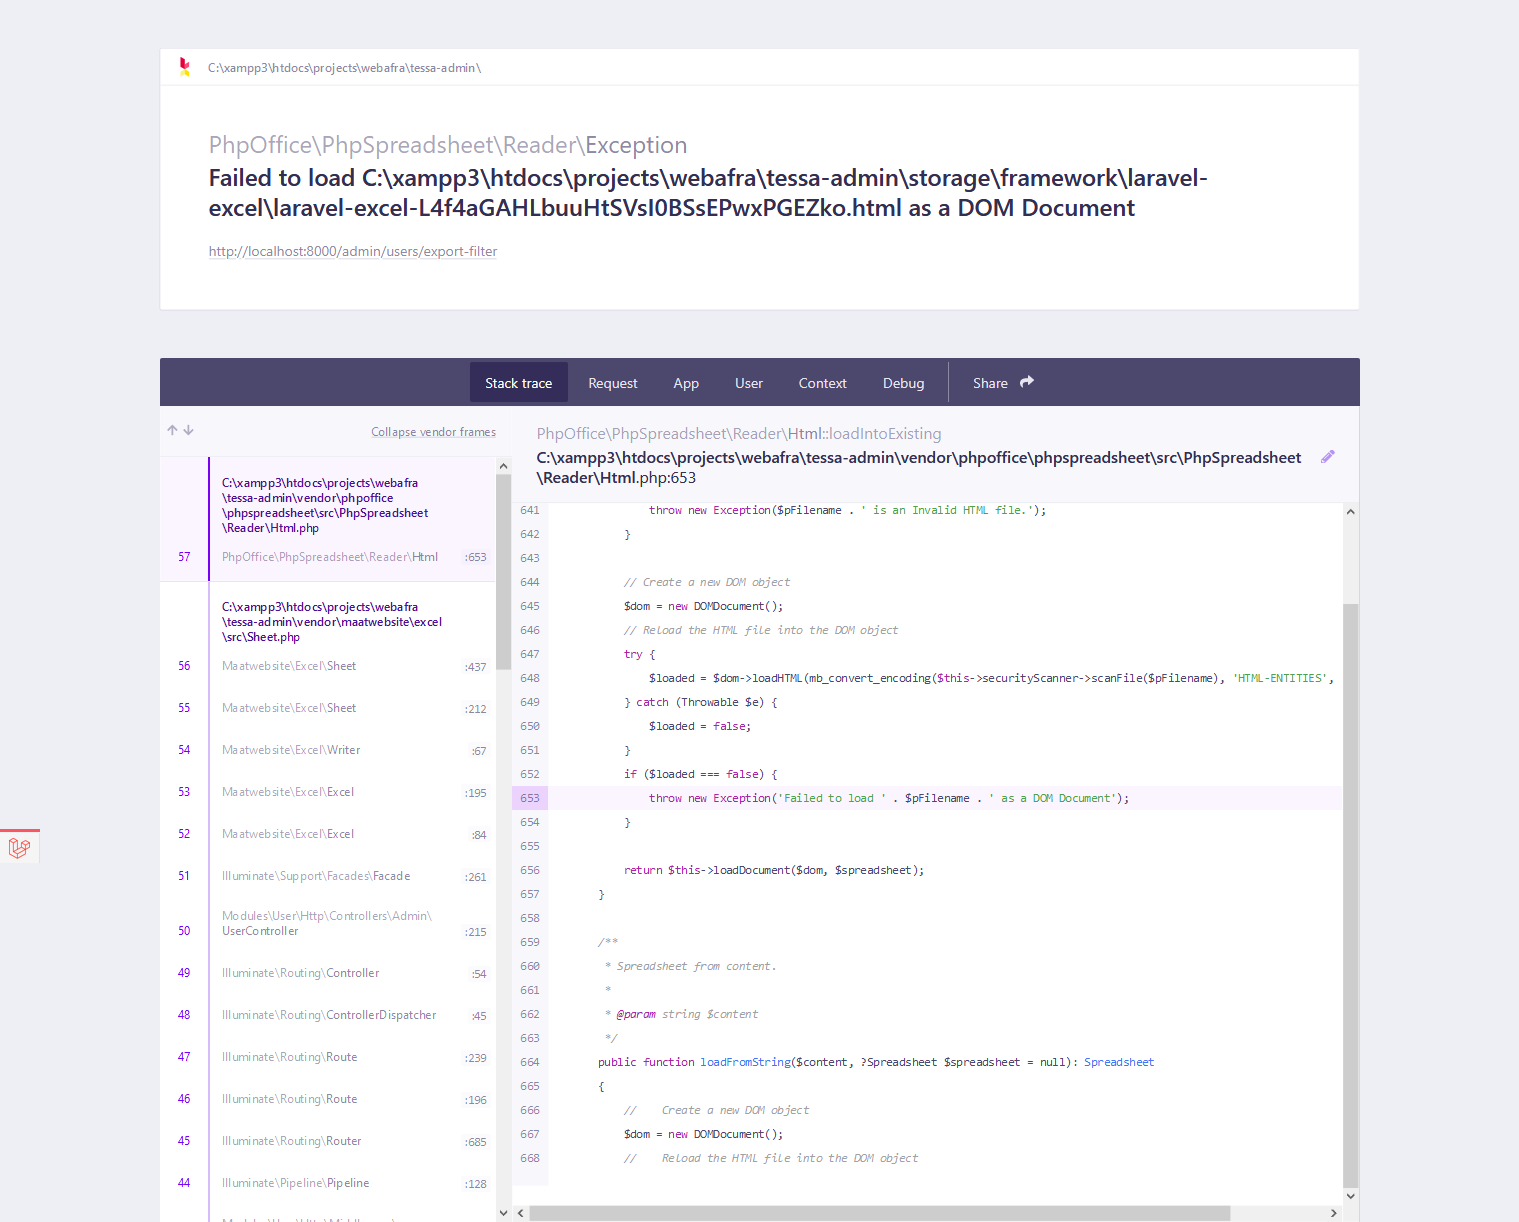The image size is (1519, 1222).
Task: Open the User tab
Action: (749, 383)
